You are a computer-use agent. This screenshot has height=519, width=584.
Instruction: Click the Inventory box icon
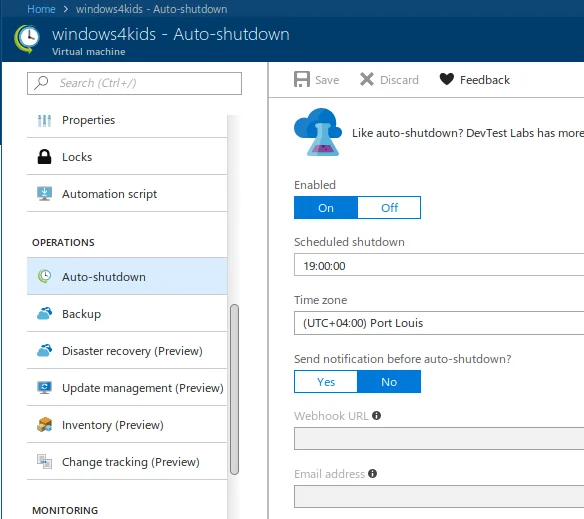44,424
